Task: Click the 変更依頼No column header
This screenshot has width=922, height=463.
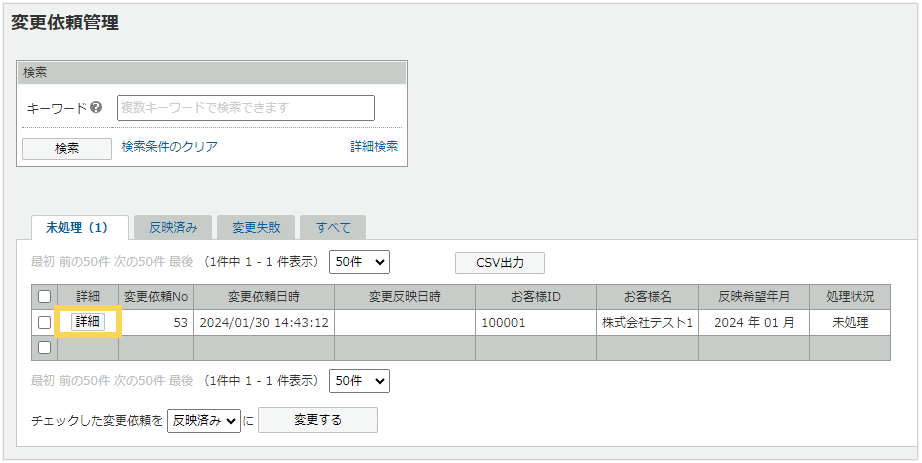Action: (x=155, y=297)
